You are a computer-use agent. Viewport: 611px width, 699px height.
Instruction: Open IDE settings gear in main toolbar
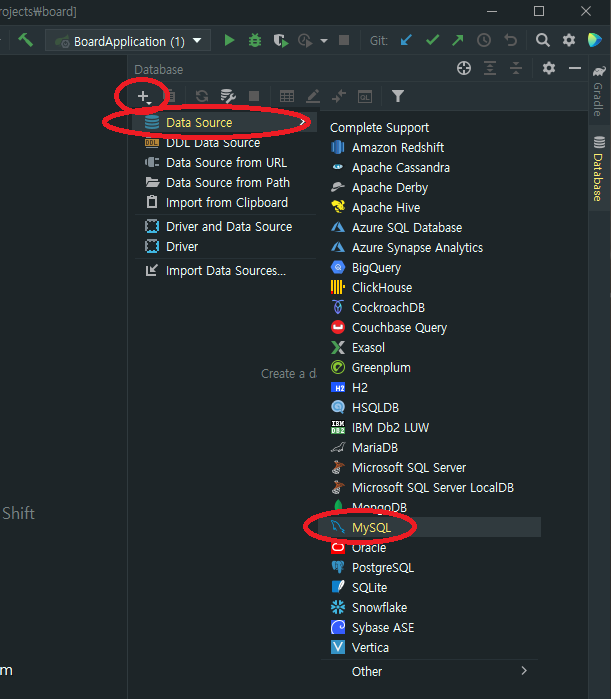click(569, 41)
